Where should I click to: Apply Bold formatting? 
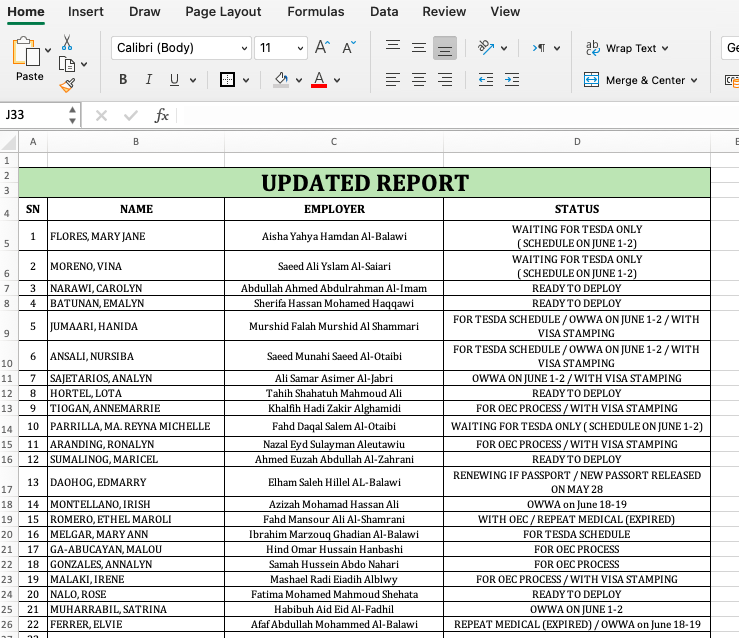(123, 80)
